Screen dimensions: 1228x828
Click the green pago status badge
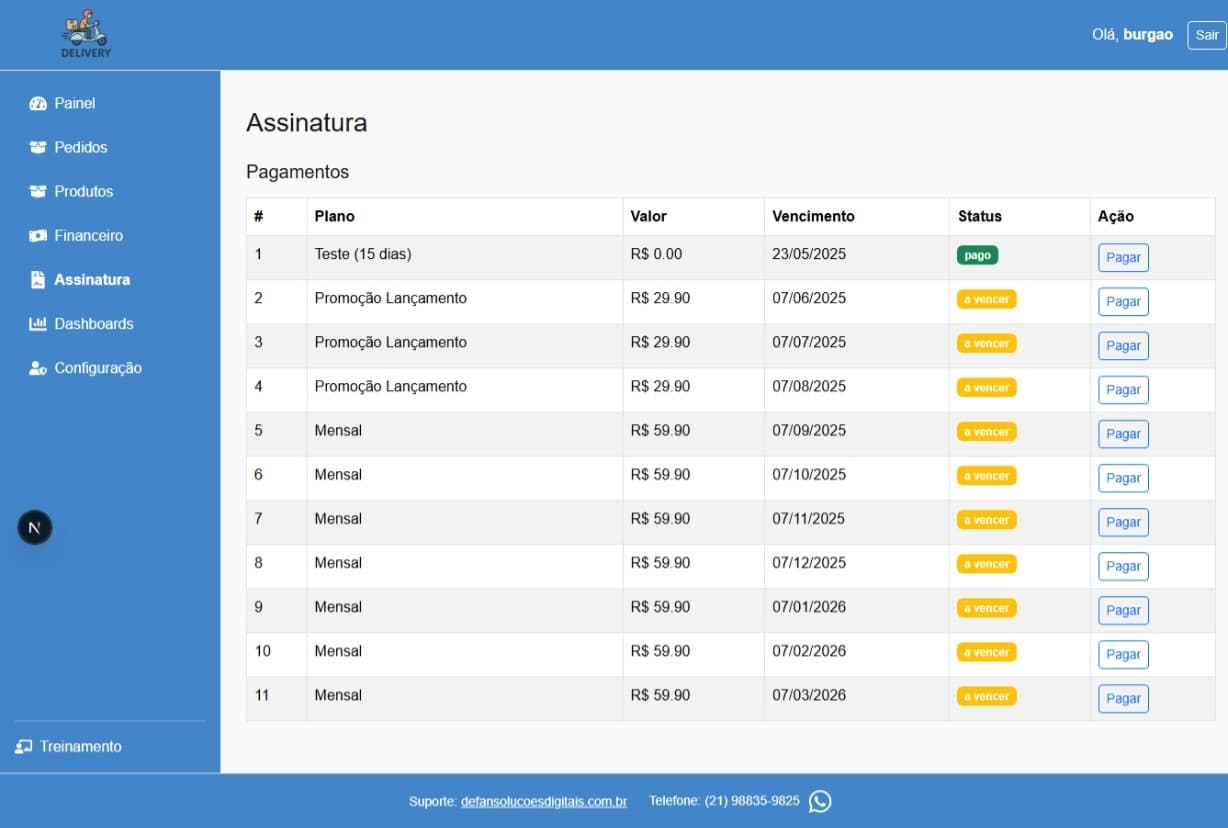tap(977, 255)
